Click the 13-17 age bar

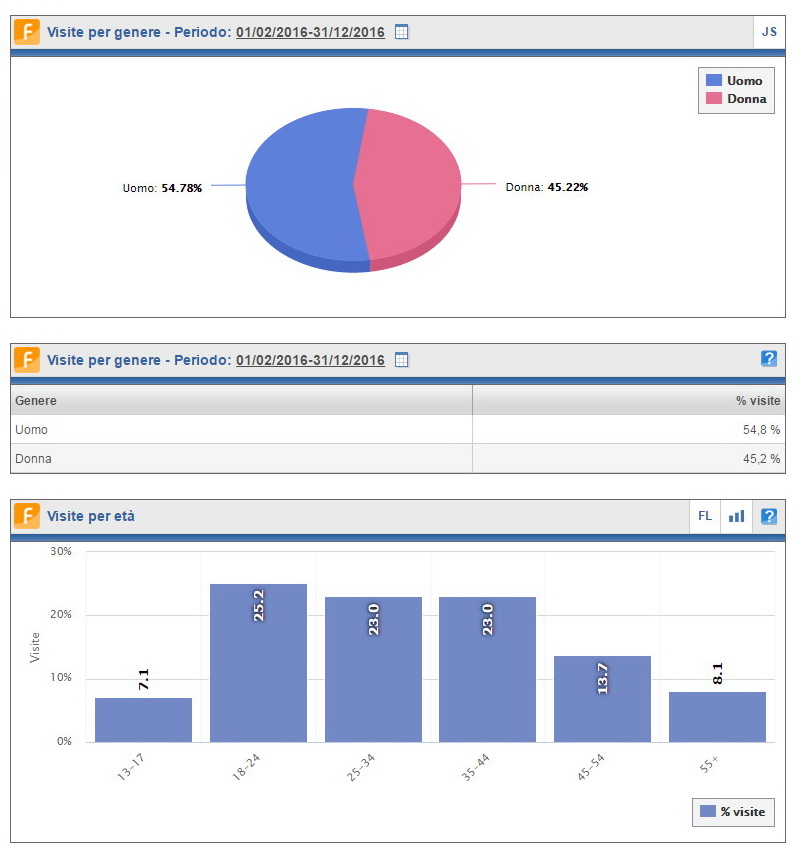coord(143,720)
